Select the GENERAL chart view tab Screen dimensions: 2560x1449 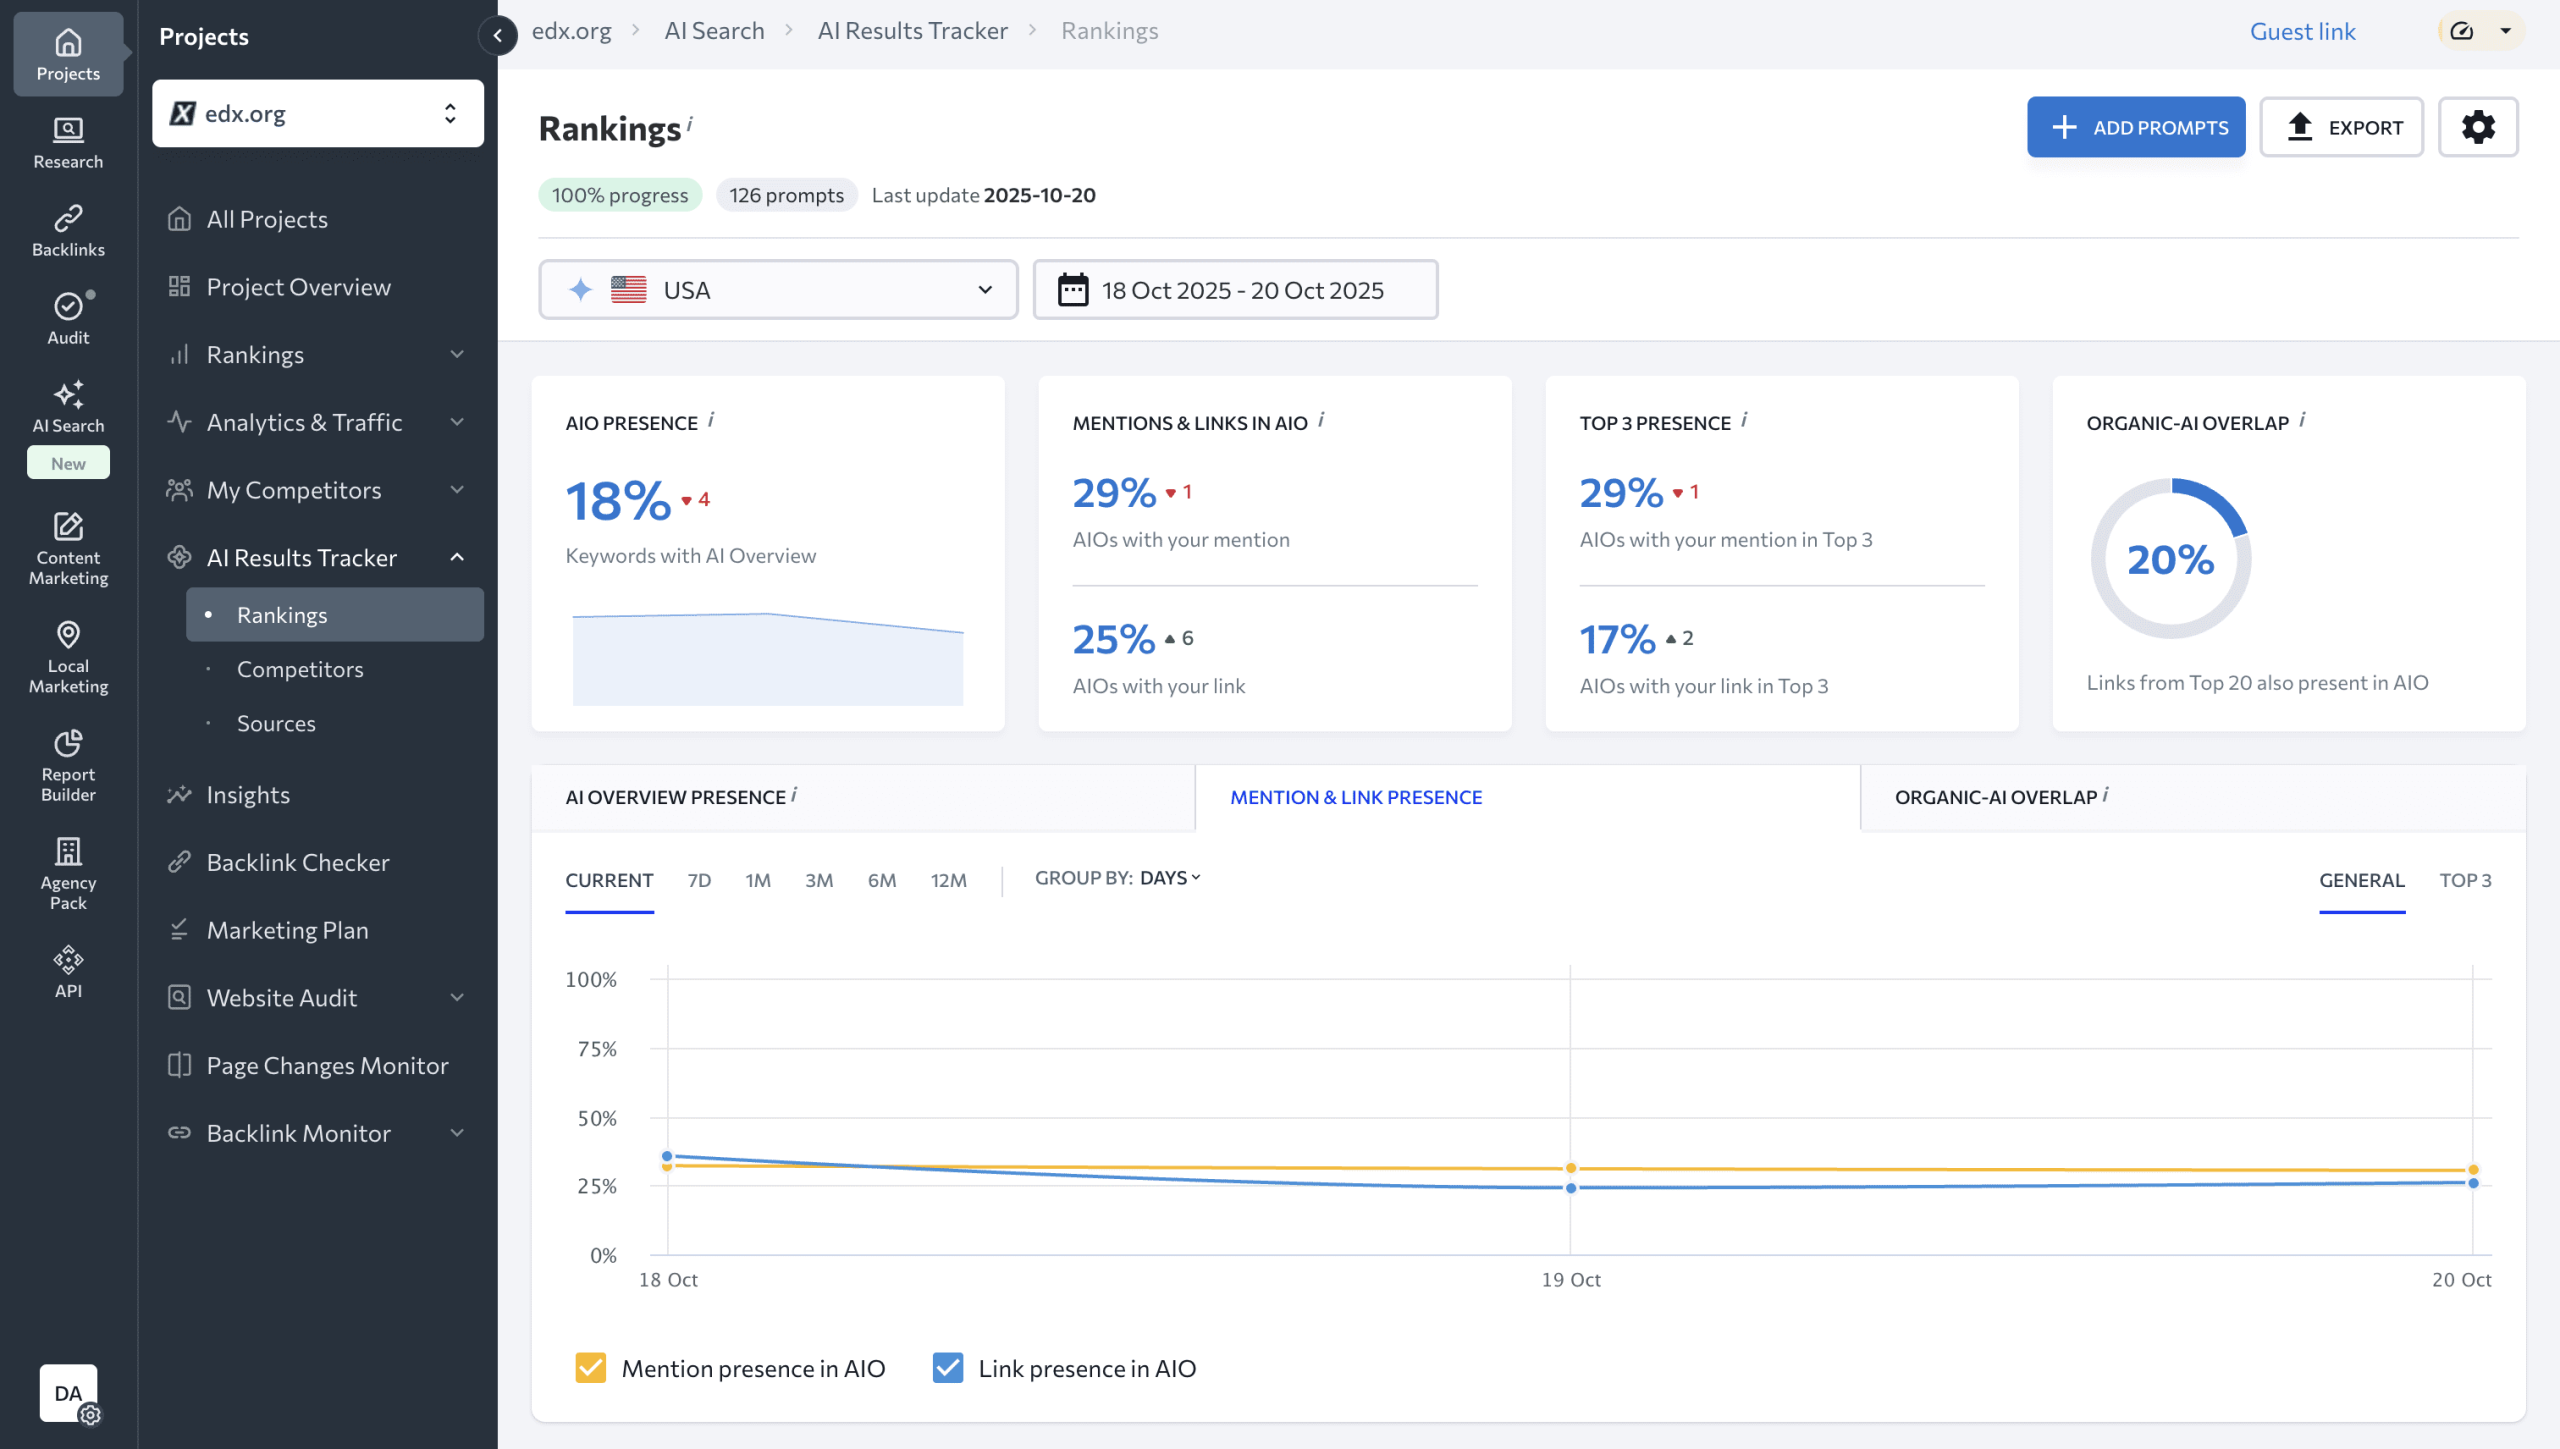2362,881
